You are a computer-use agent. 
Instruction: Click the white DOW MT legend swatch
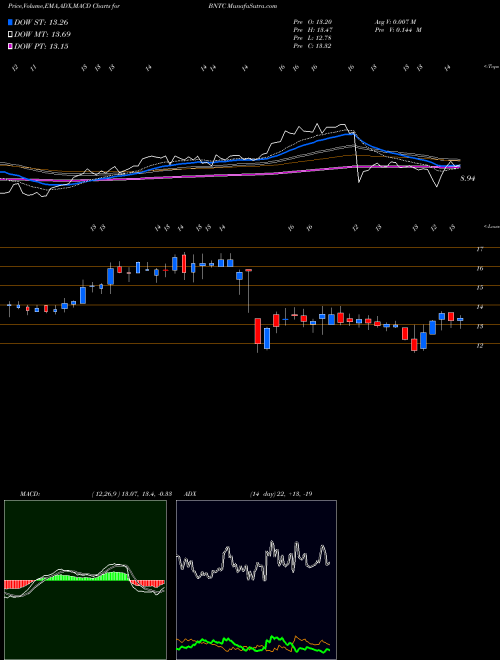coord(10,35)
